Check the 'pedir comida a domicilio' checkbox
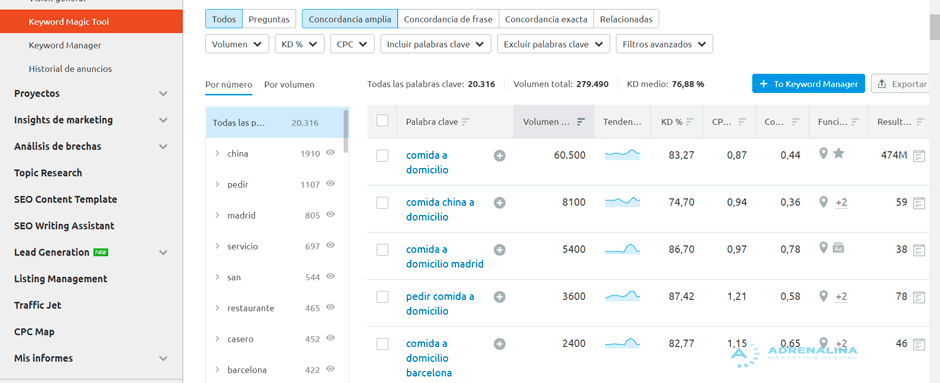940x383 pixels. point(382,297)
